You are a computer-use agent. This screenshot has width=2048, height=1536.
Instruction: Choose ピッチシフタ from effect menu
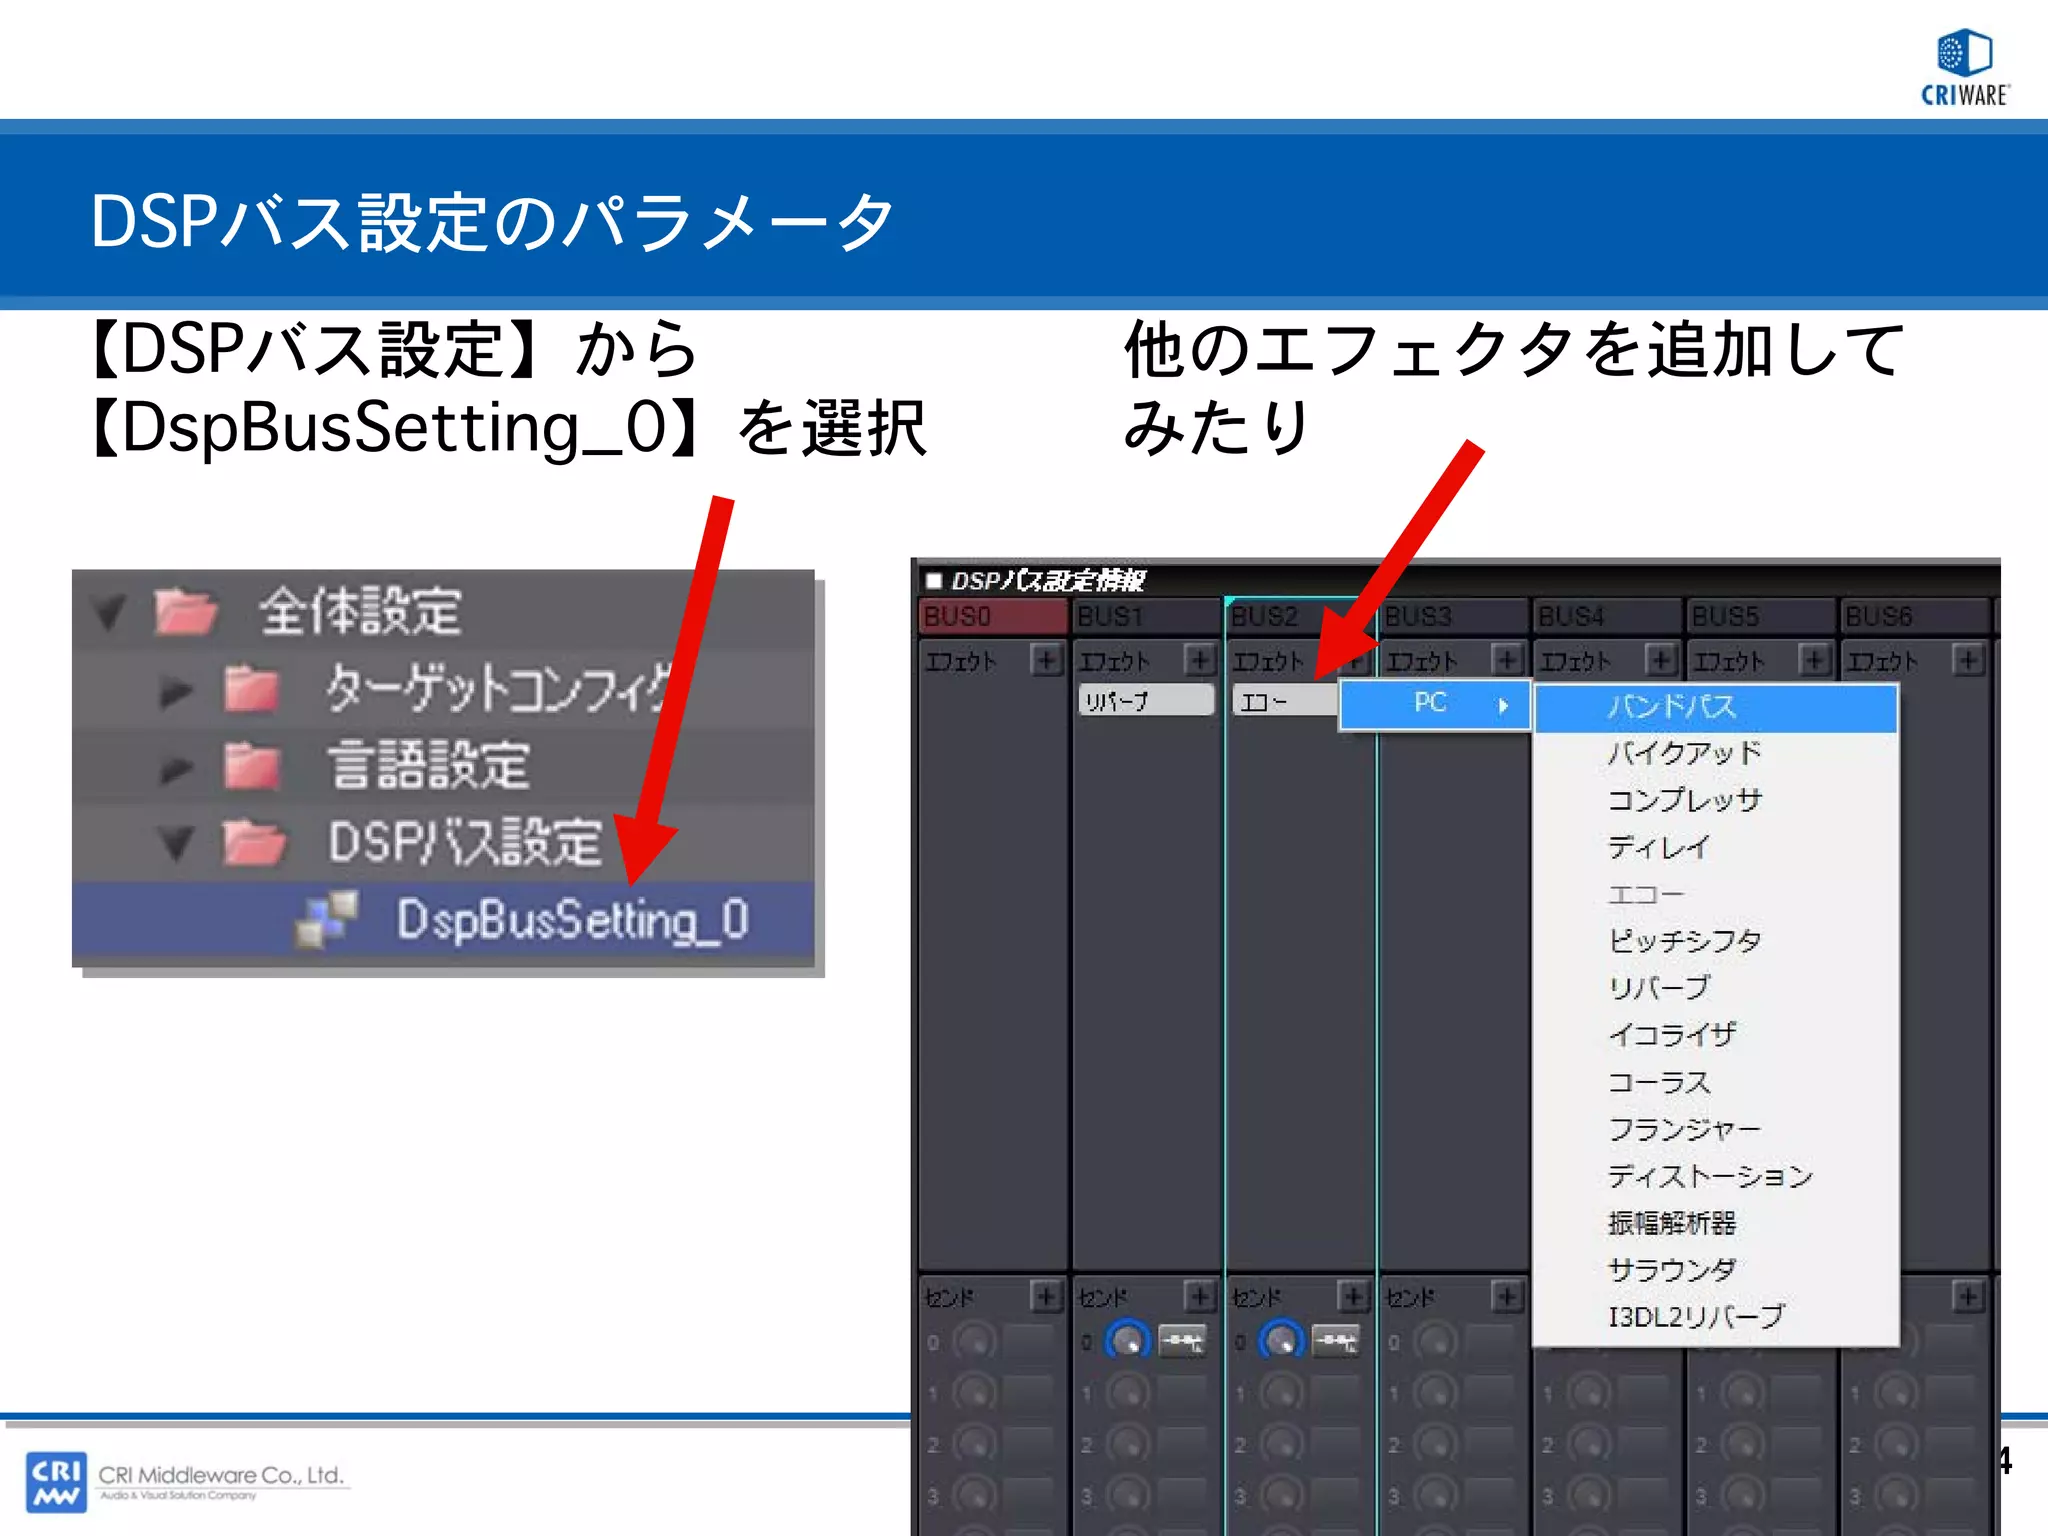pos(1715,941)
